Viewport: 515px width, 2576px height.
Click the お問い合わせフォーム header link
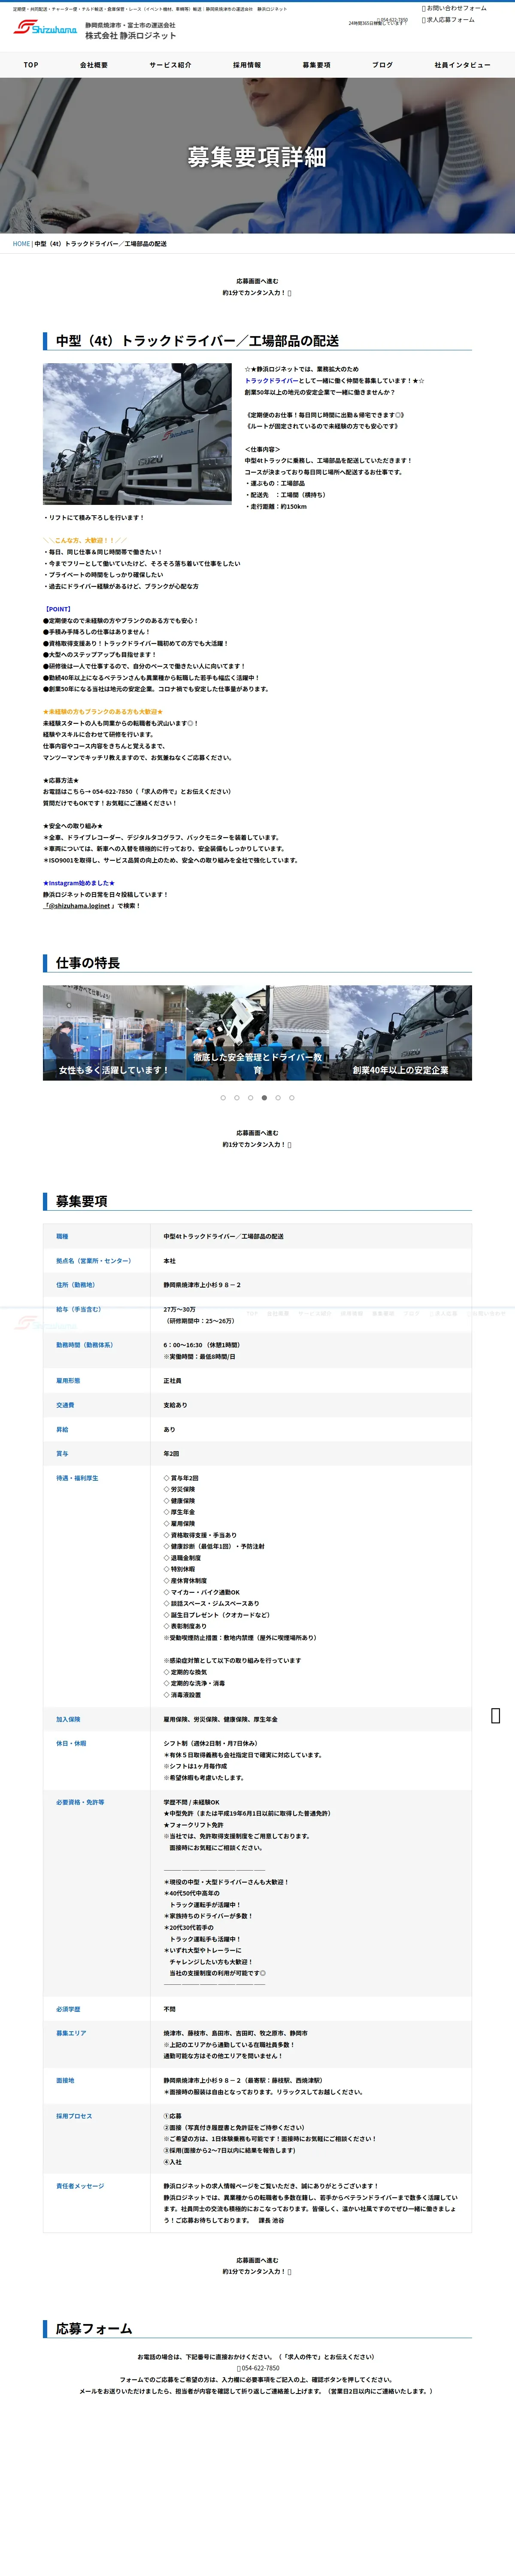pyautogui.click(x=454, y=8)
